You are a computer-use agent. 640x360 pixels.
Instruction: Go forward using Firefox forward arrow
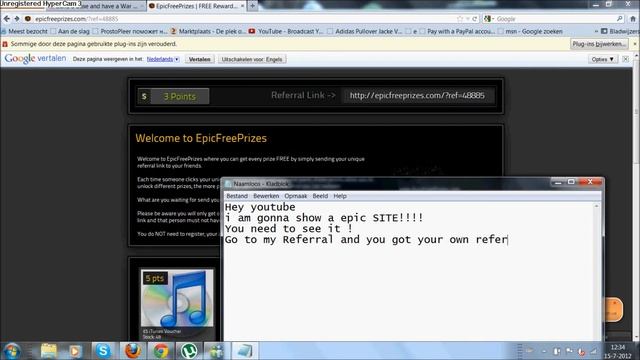[x=17, y=19]
